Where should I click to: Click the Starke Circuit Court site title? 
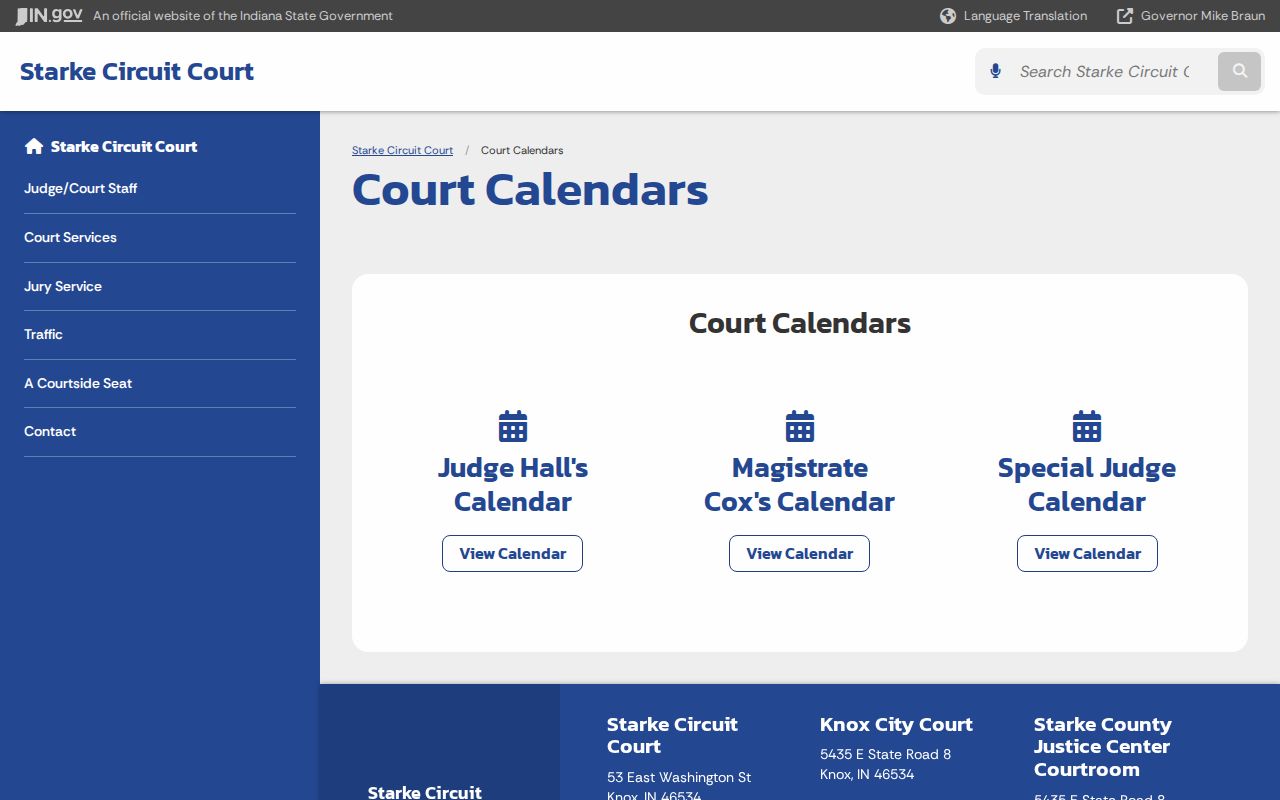pos(137,72)
